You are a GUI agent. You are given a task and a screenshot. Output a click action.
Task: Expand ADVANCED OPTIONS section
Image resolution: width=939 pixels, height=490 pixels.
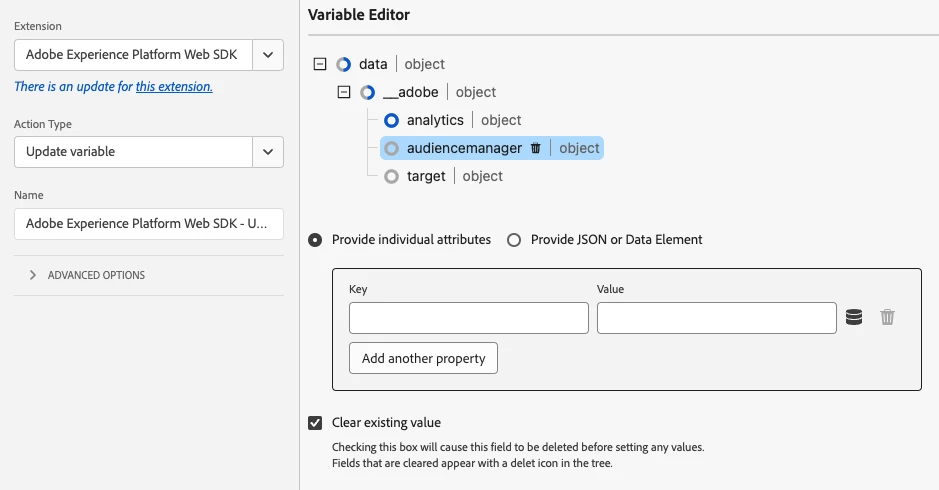(x=33, y=275)
